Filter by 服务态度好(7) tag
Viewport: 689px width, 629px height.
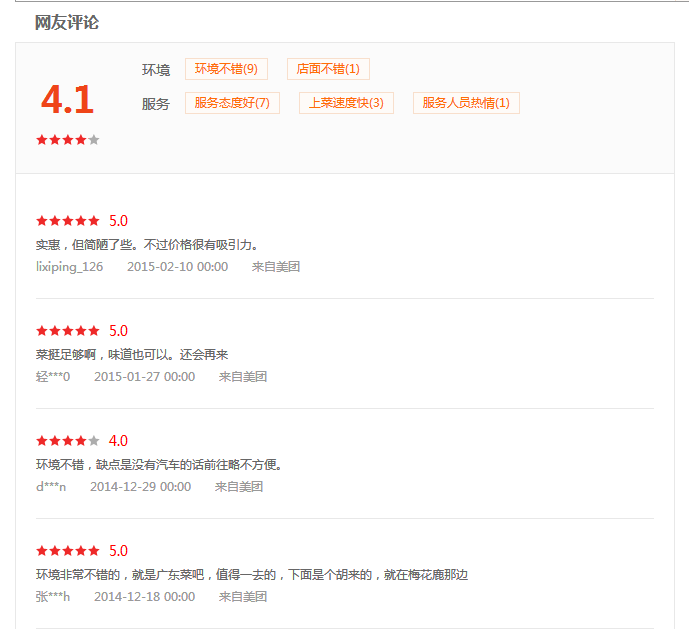coord(232,103)
